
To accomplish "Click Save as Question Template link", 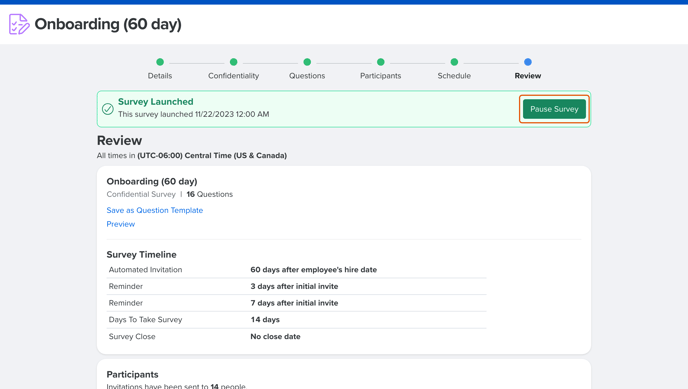I will point(154,210).
